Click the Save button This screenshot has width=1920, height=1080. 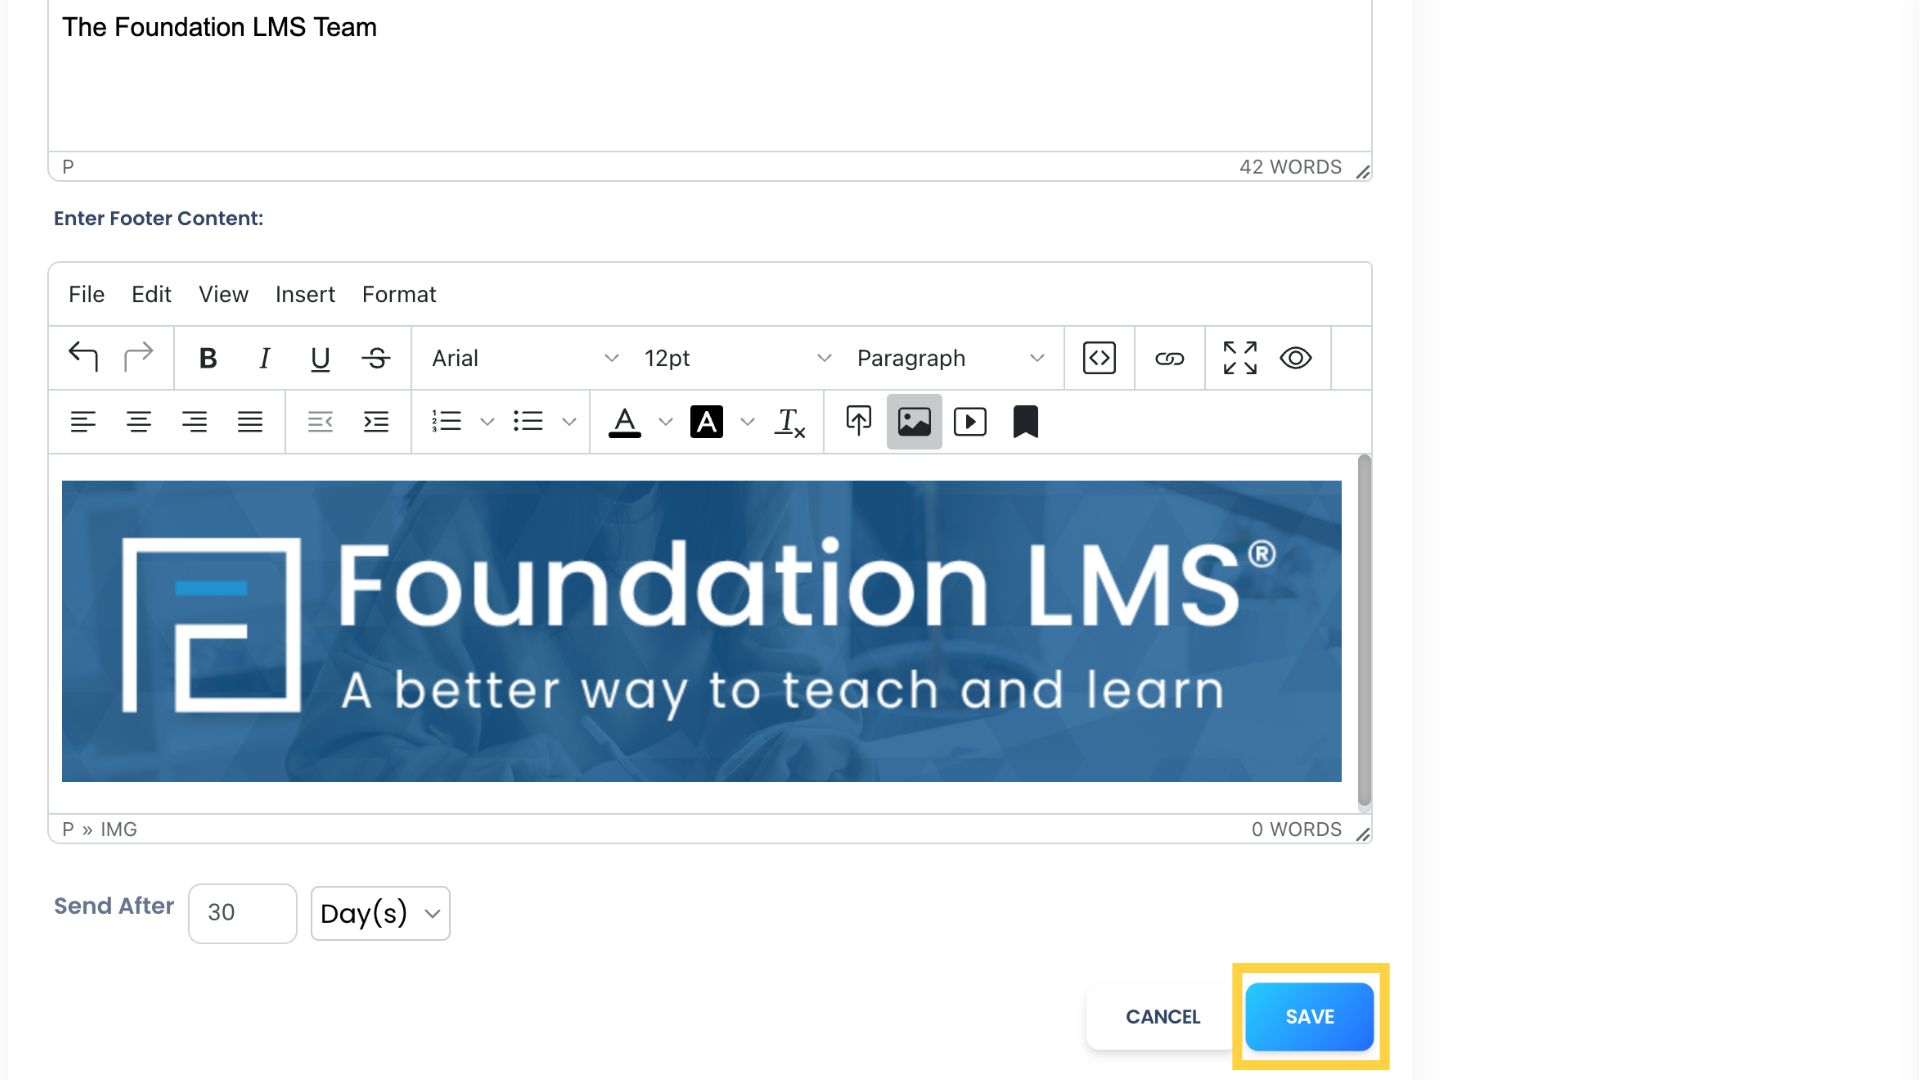click(1309, 1017)
